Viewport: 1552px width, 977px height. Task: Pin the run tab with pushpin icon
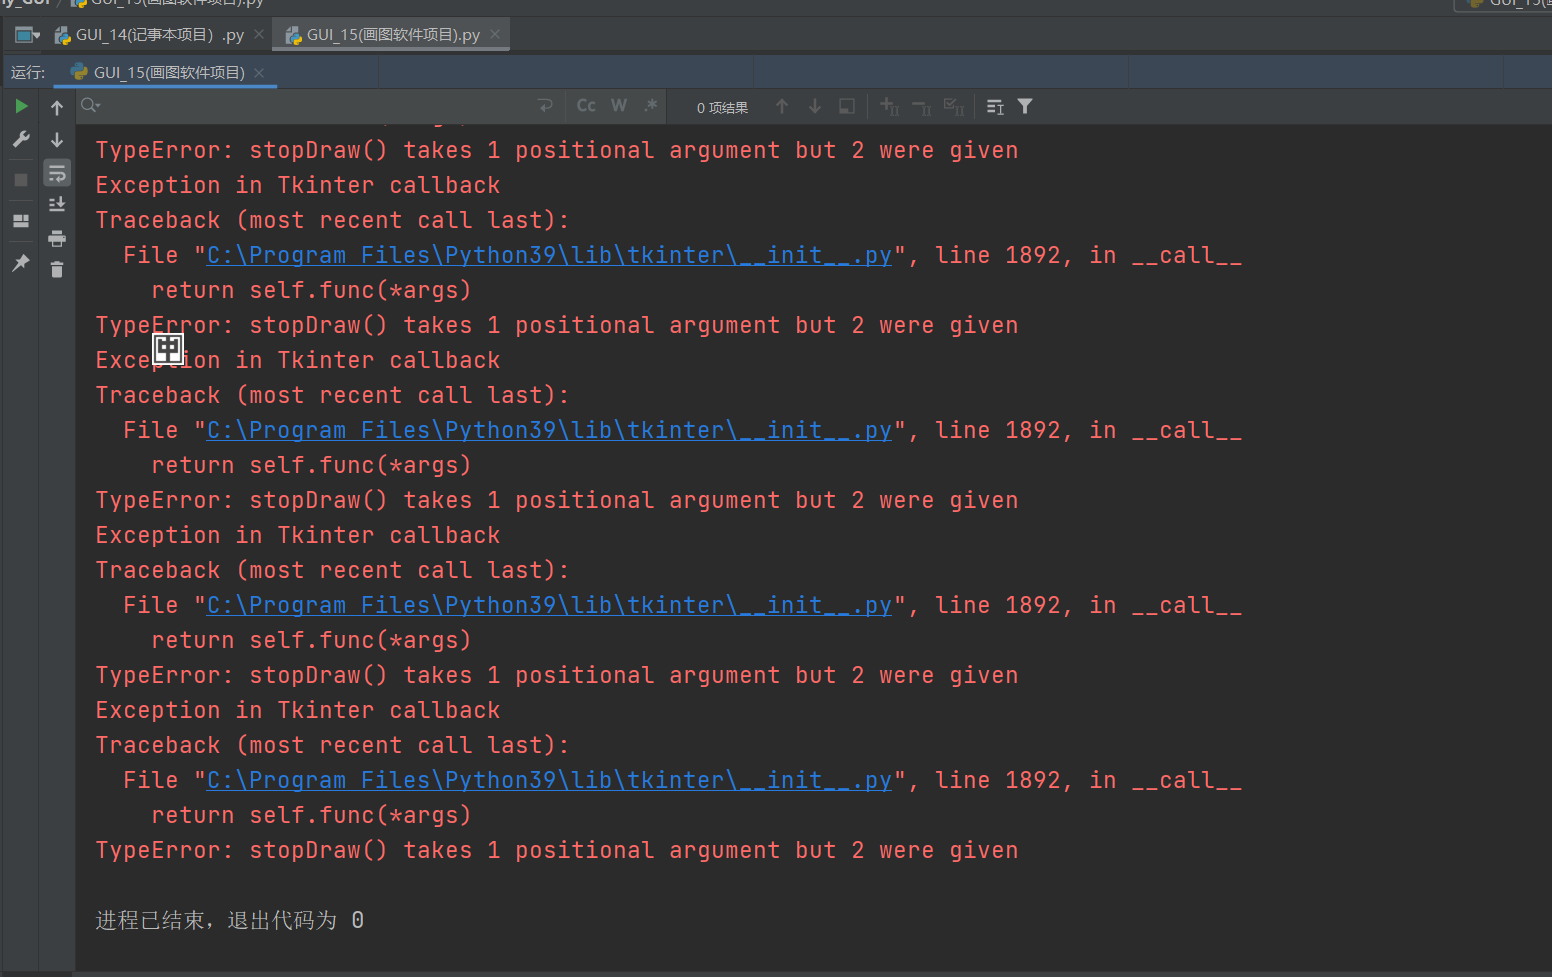point(21,263)
